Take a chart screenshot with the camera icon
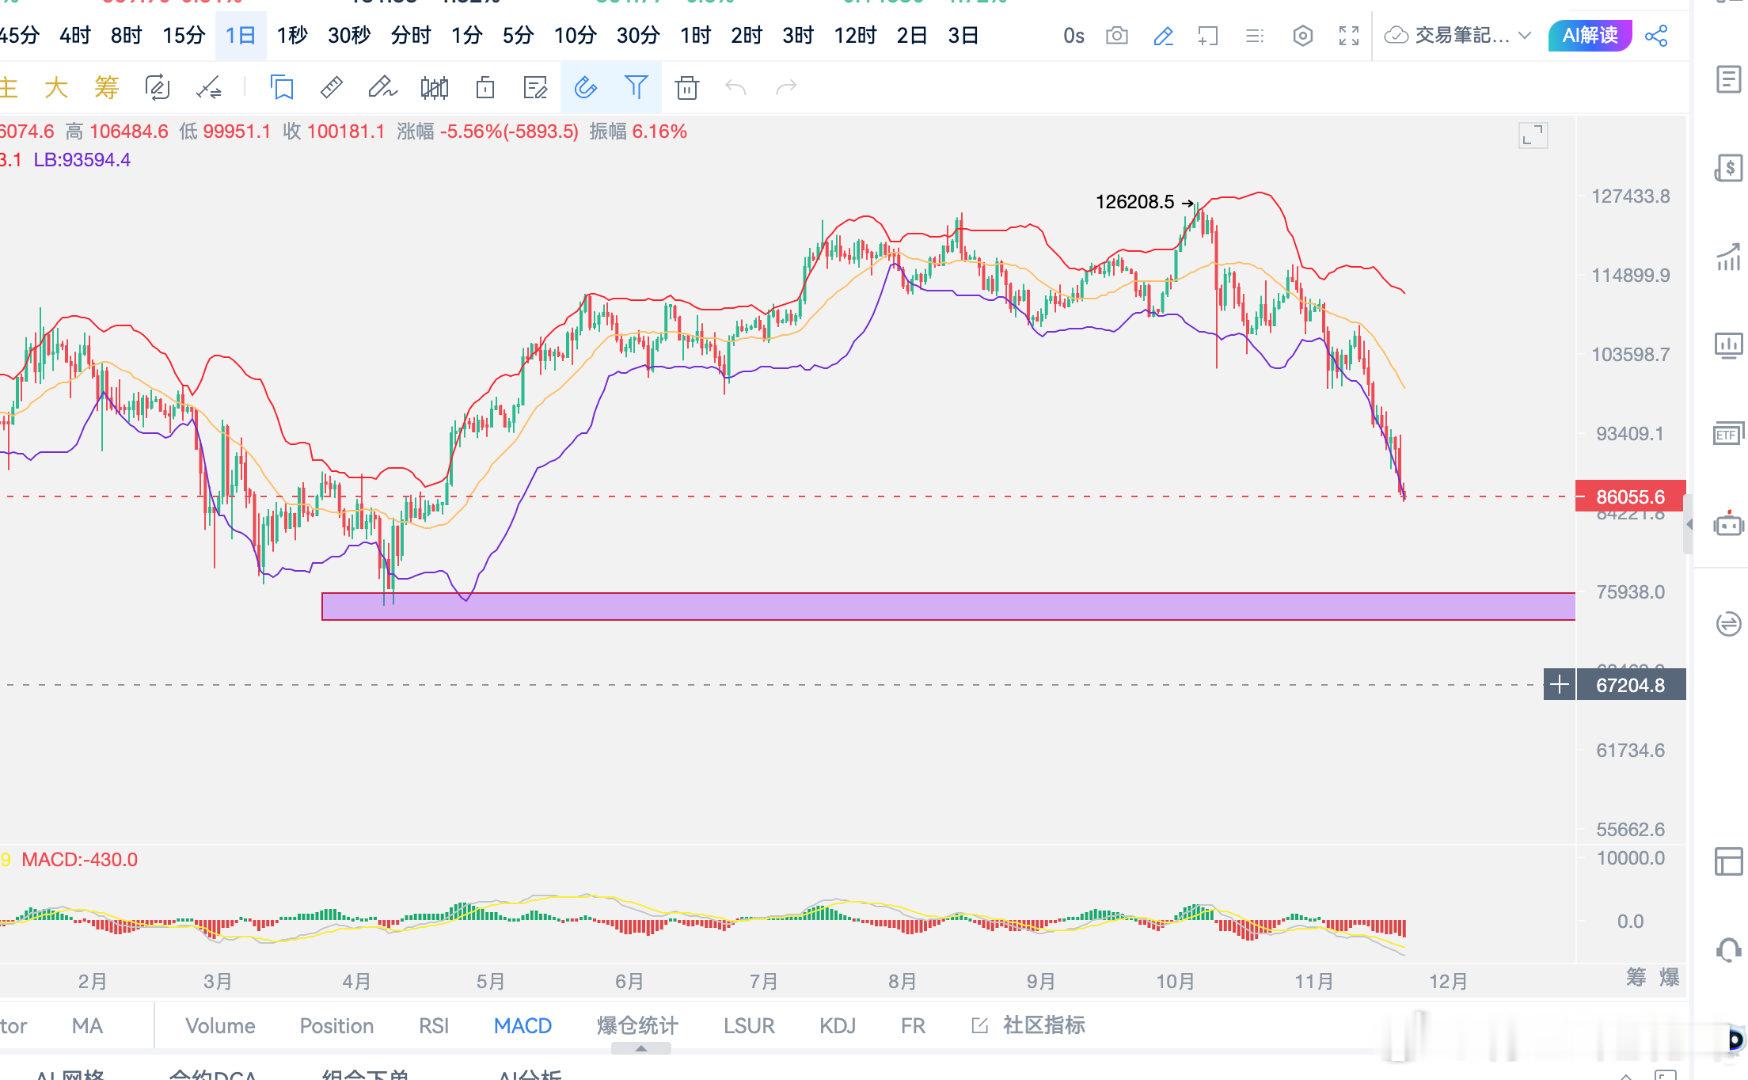The height and width of the screenshot is (1080, 1748). (1117, 36)
